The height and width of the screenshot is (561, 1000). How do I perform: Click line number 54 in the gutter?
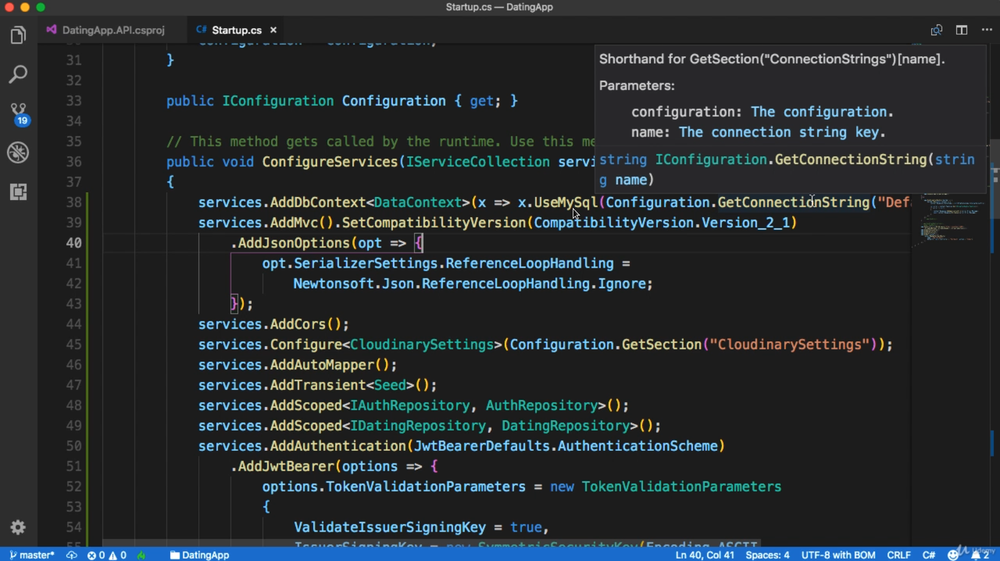click(x=73, y=527)
